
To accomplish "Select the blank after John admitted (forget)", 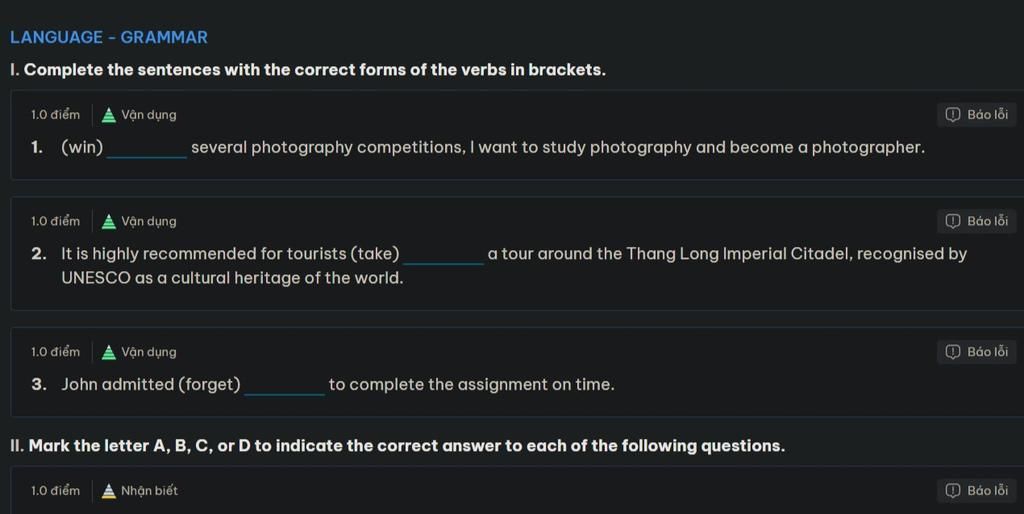I will coord(285,385).
